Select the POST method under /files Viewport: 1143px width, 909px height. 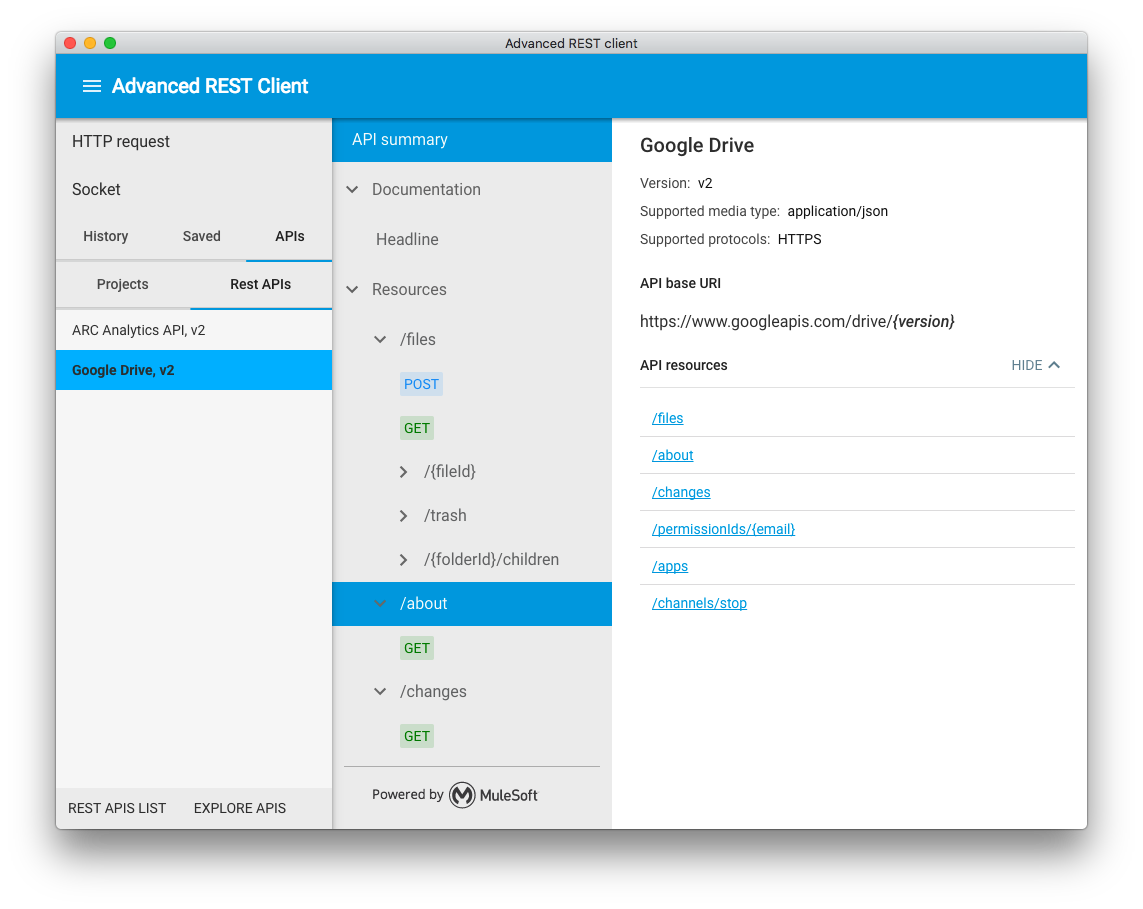pos(421,384)
